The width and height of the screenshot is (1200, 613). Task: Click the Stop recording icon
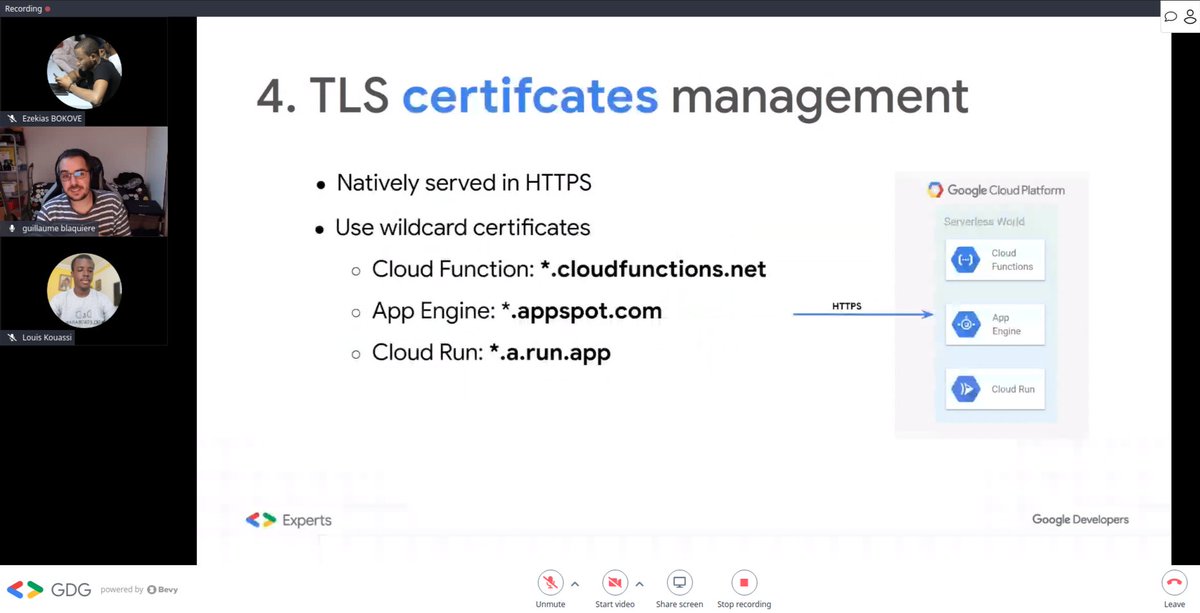coord(743,582)
